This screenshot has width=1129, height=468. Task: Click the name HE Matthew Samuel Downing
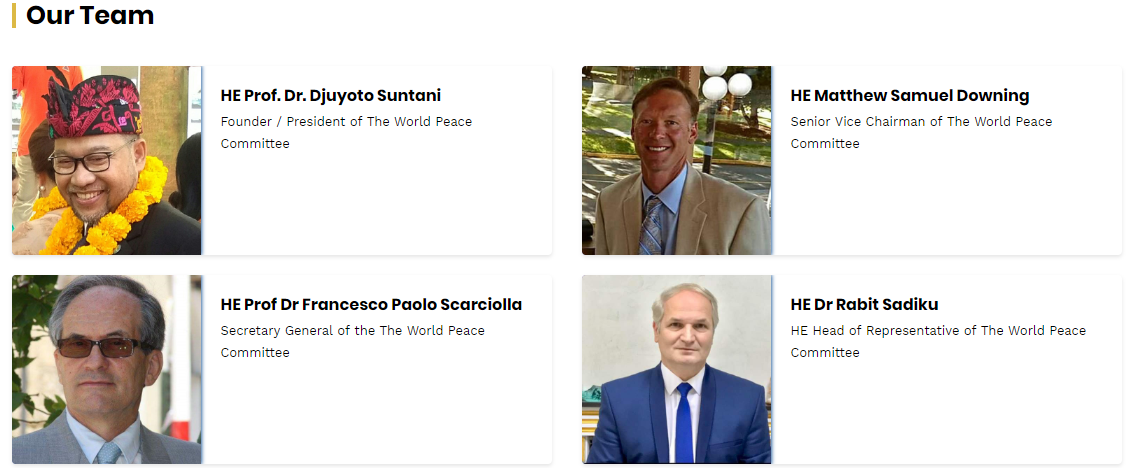tap(910, 95)
